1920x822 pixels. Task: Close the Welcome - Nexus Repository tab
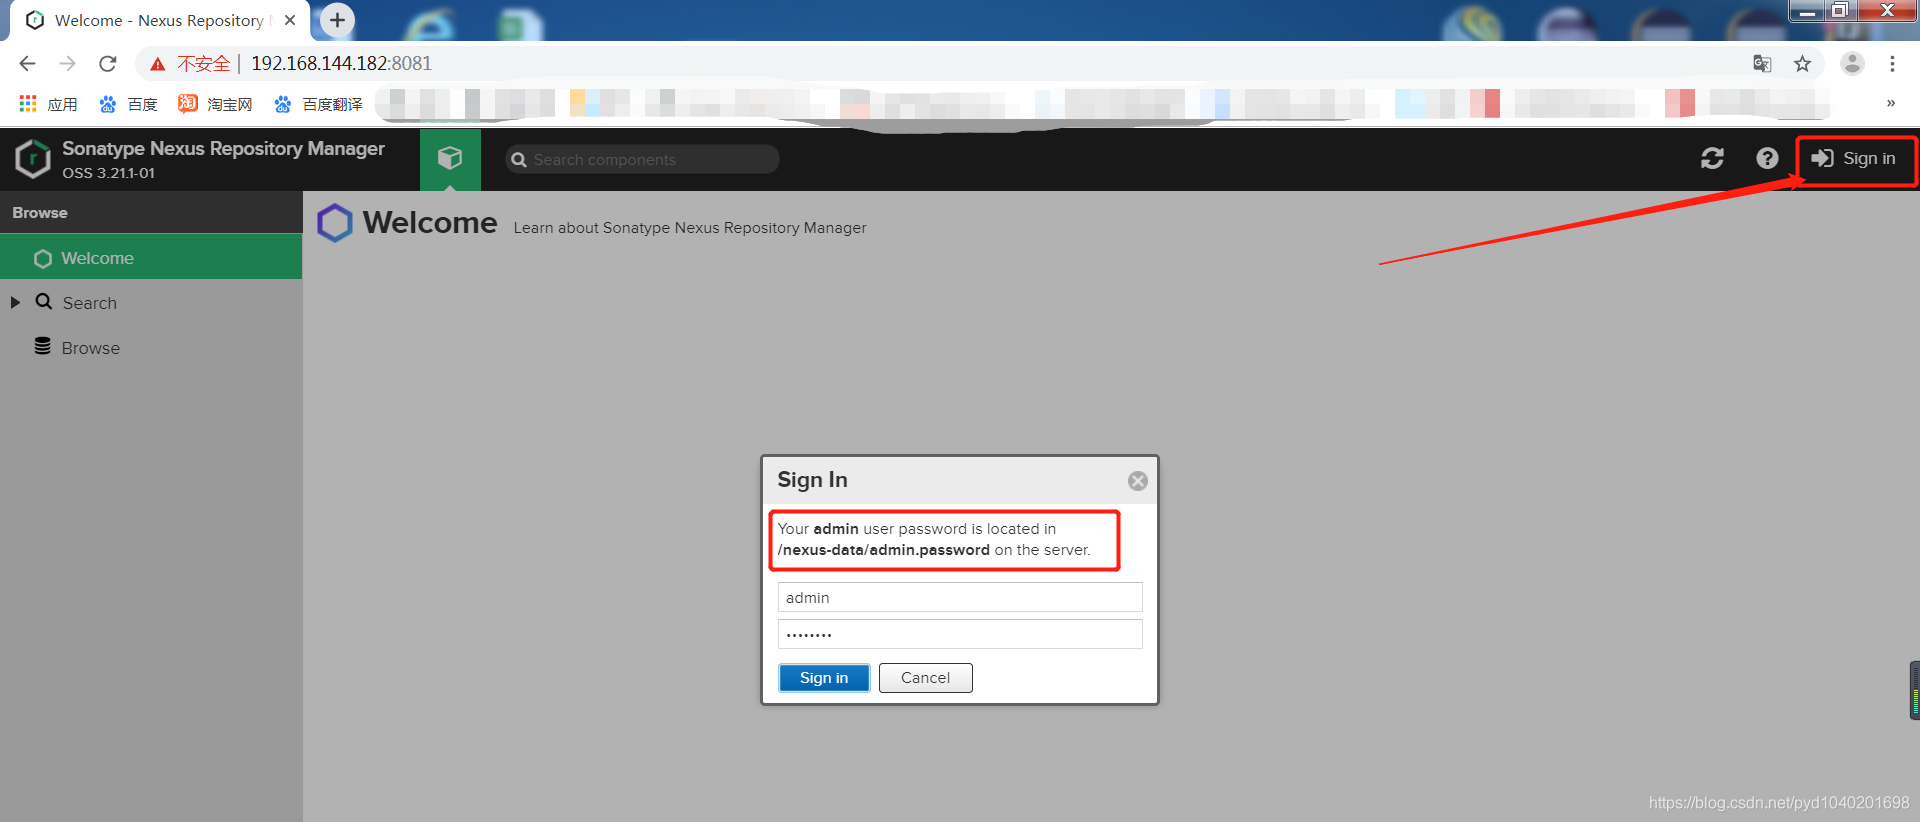290,20
